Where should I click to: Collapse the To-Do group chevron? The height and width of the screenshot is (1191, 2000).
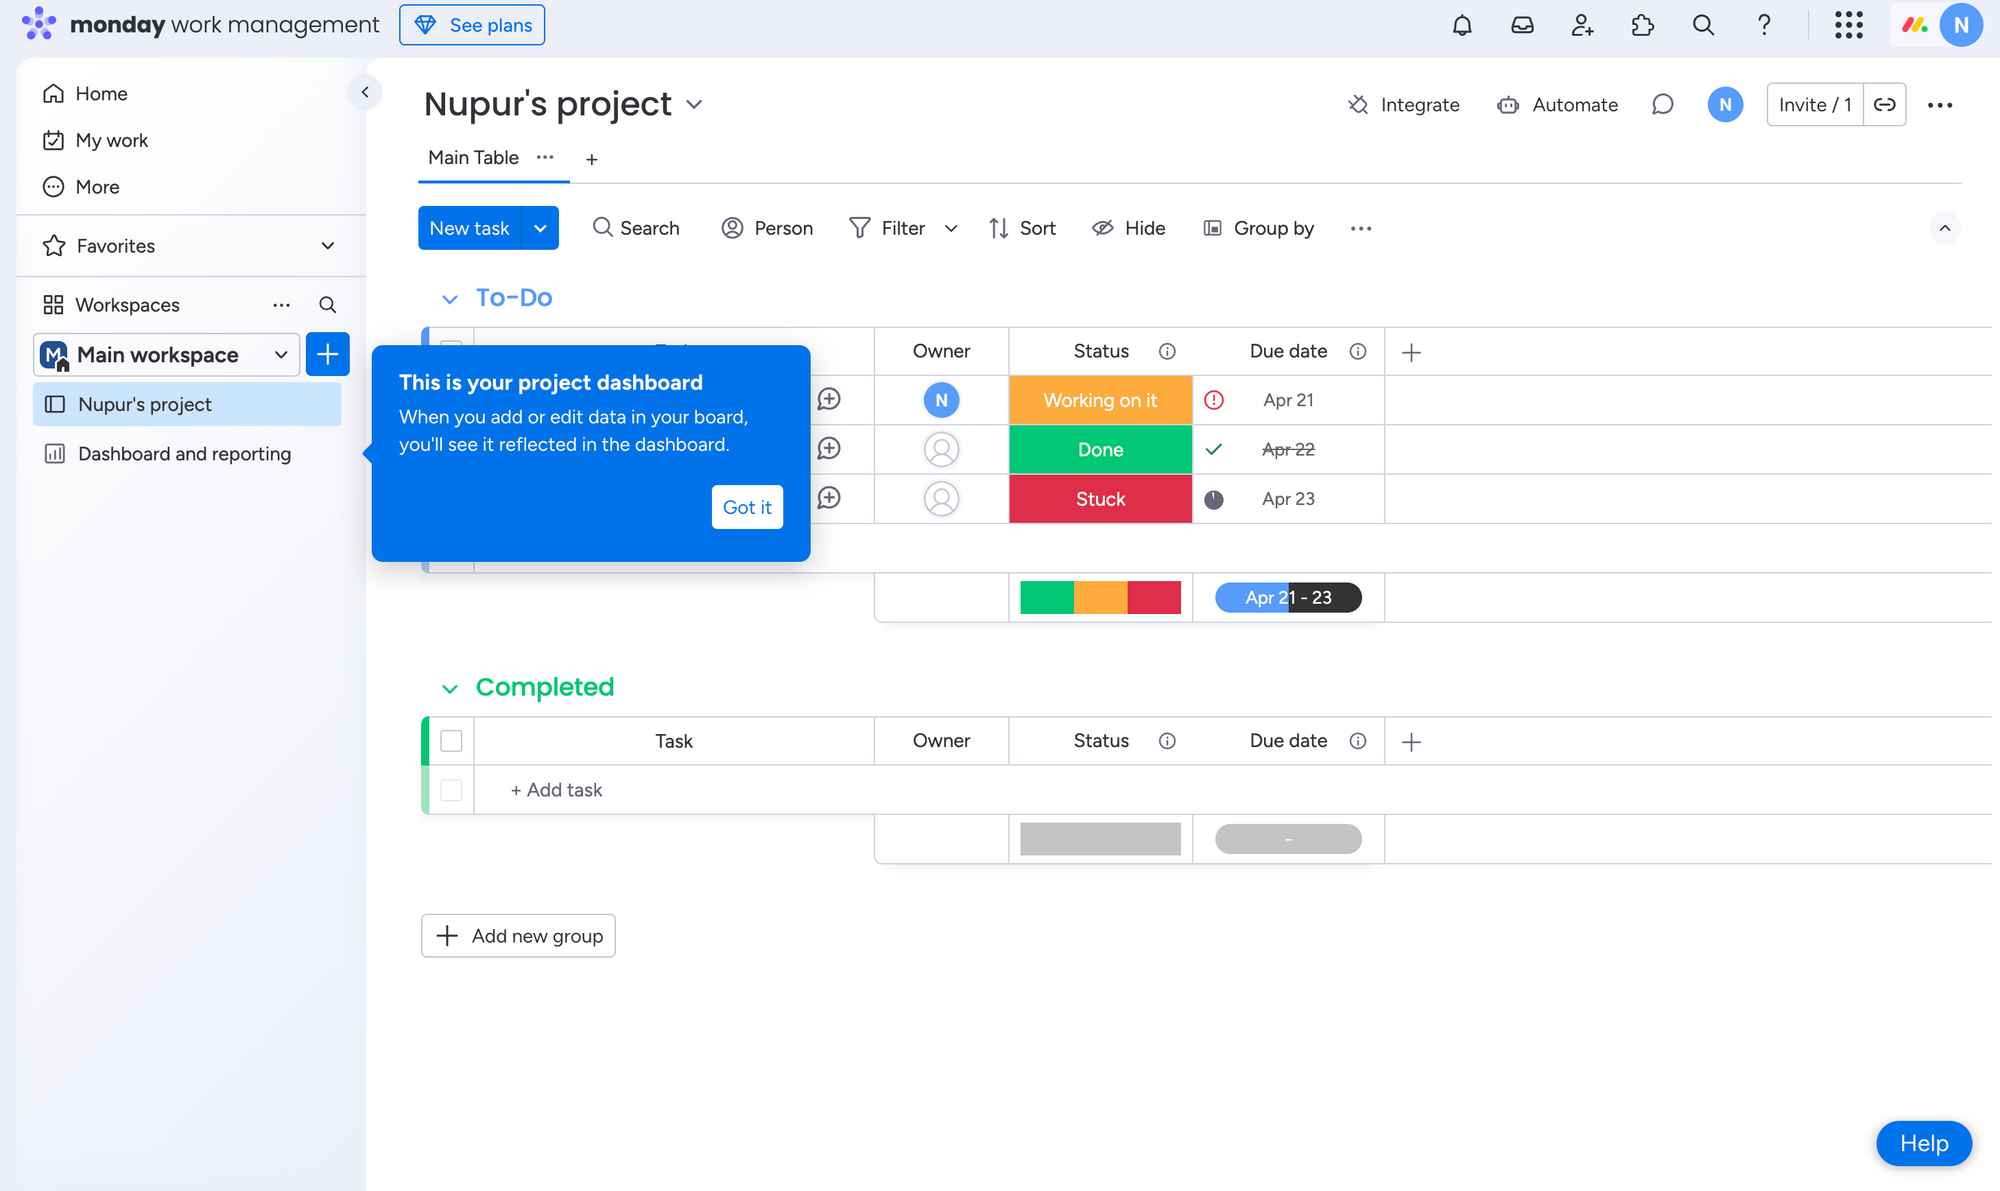click(x=450, y=299)
